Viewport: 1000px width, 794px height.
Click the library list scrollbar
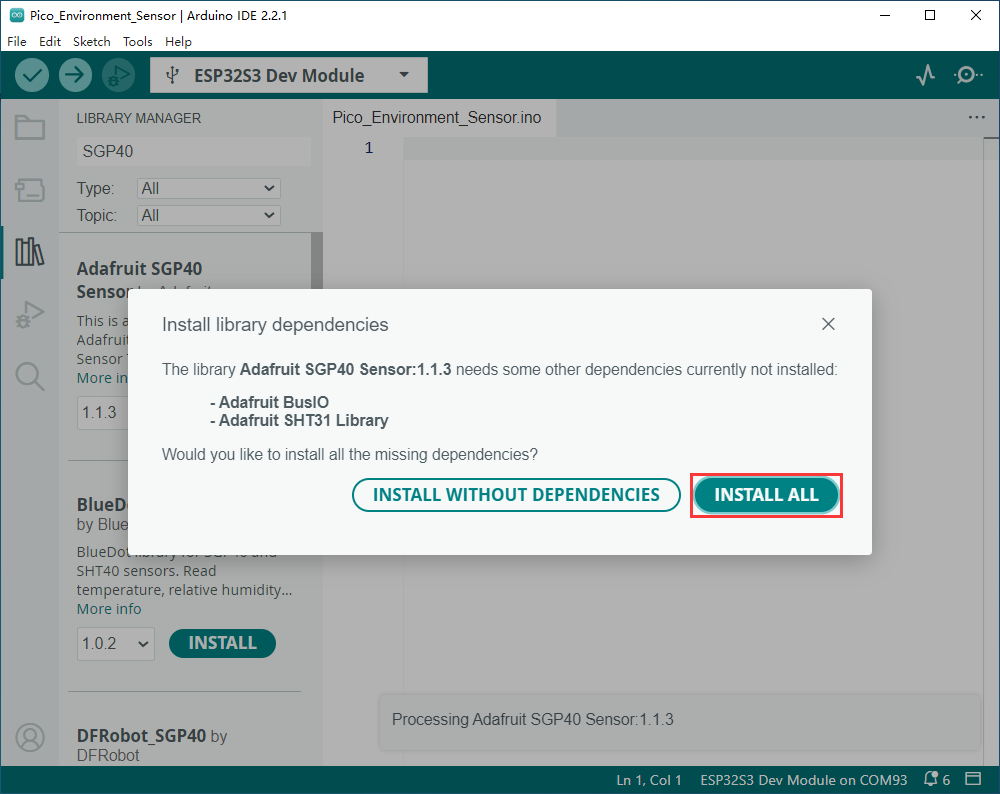tap(316, 261)
